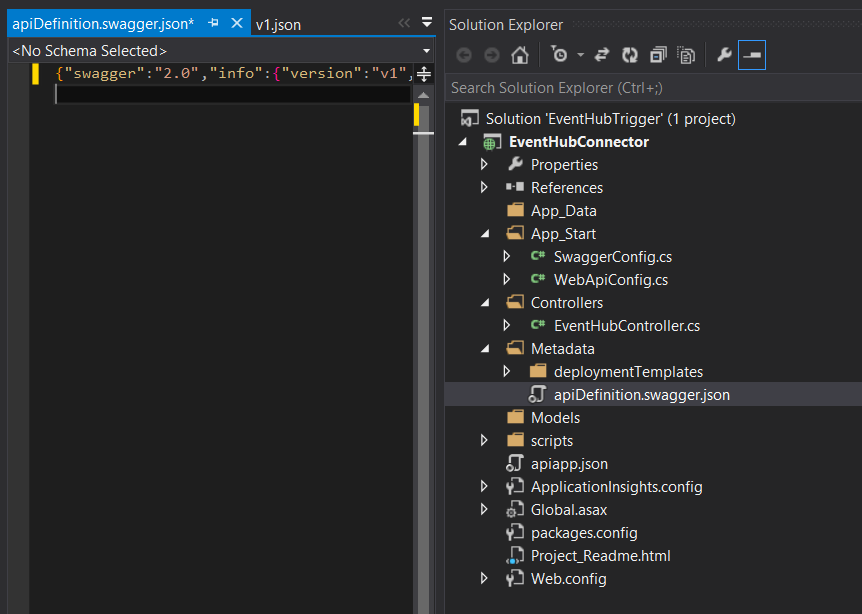This screenshot has height=614, width=862.
Task: Toggle the Show All Files button
Action: tap(686, 56)
